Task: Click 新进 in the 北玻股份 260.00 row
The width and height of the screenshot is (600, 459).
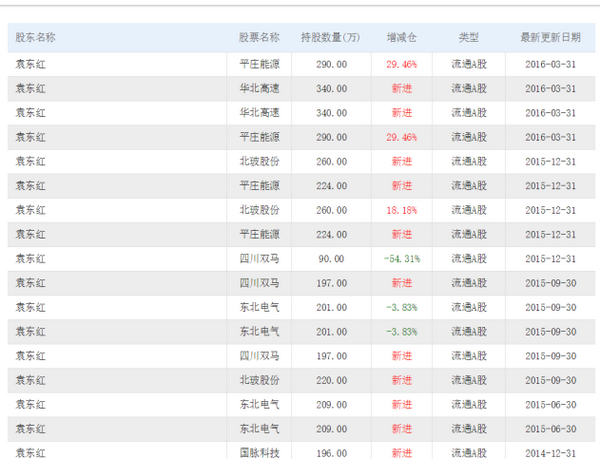Action: [x=402, y=161]
